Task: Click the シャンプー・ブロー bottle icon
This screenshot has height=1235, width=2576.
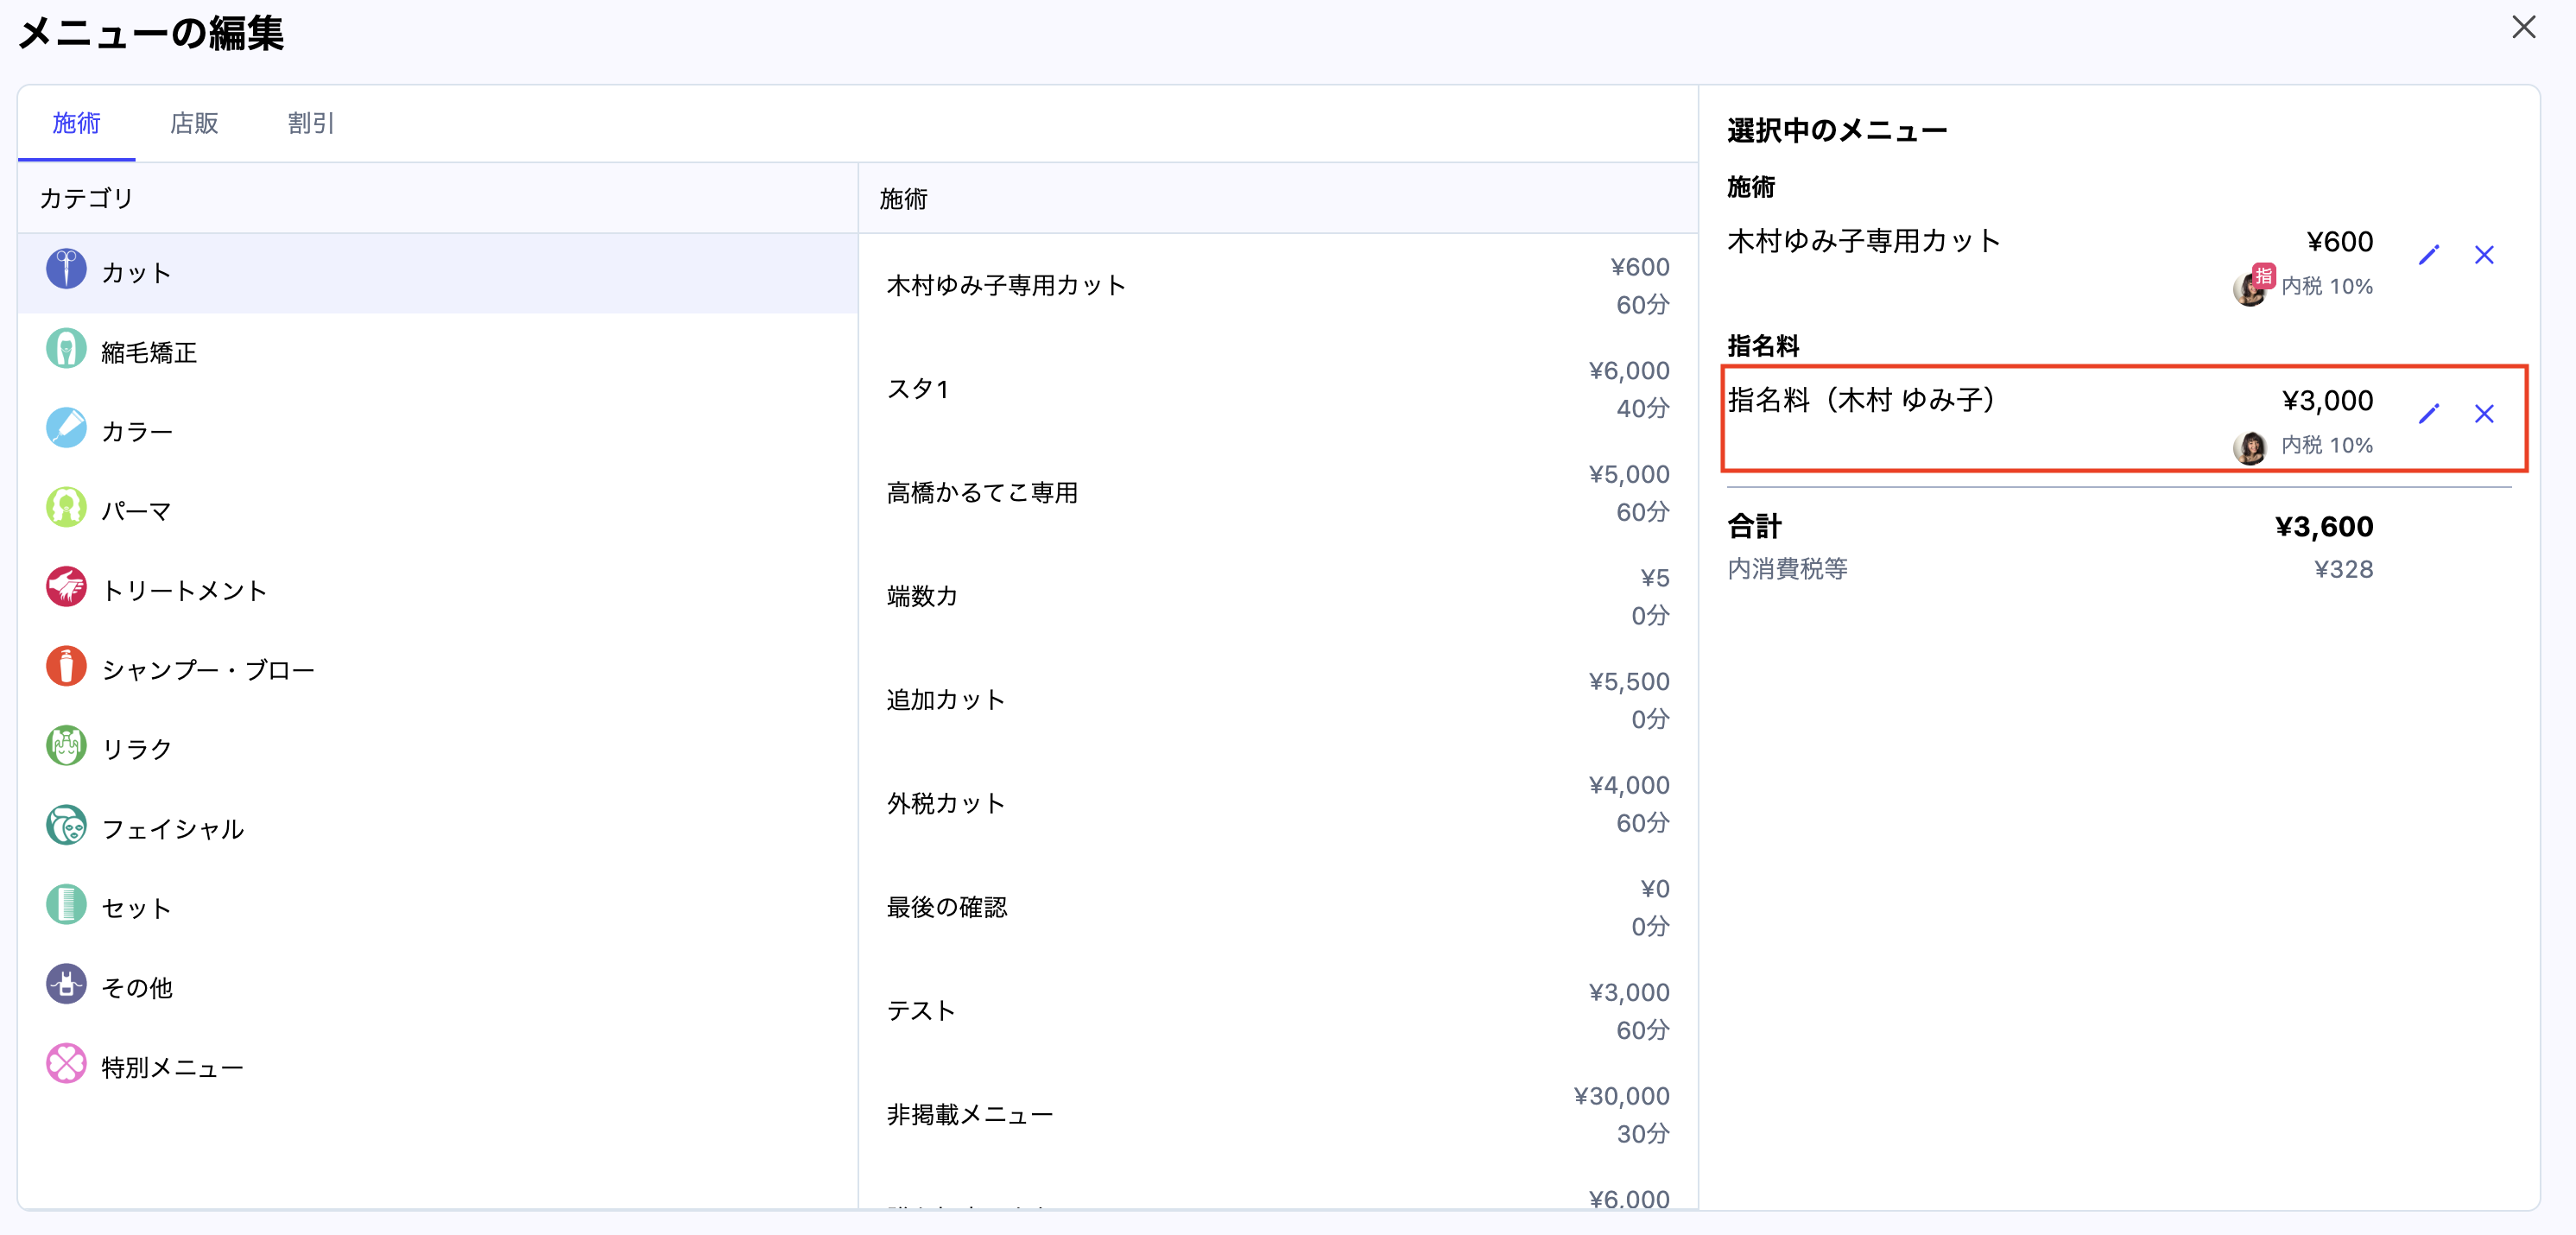Action: click(x=66, y=667)
